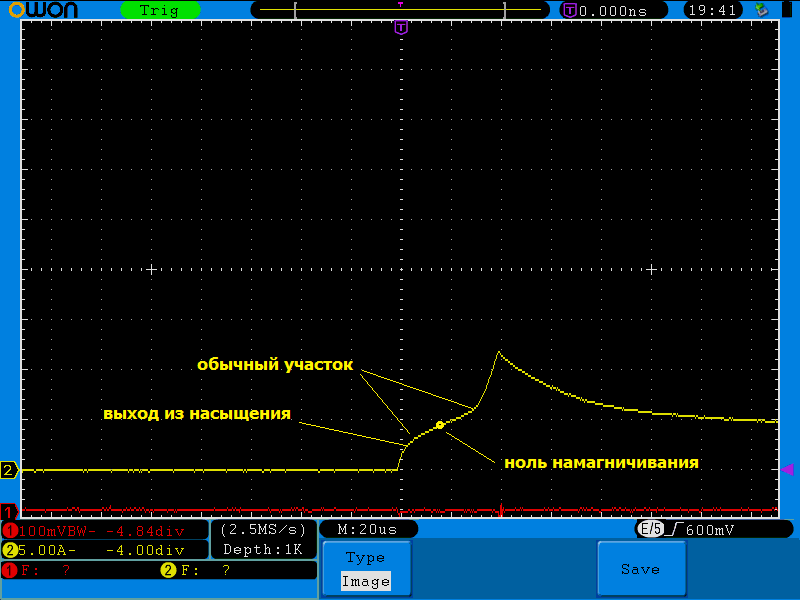Click the 19:41 clock display
The height and width of the screenshot is (600, 800).
coord(713,10)
